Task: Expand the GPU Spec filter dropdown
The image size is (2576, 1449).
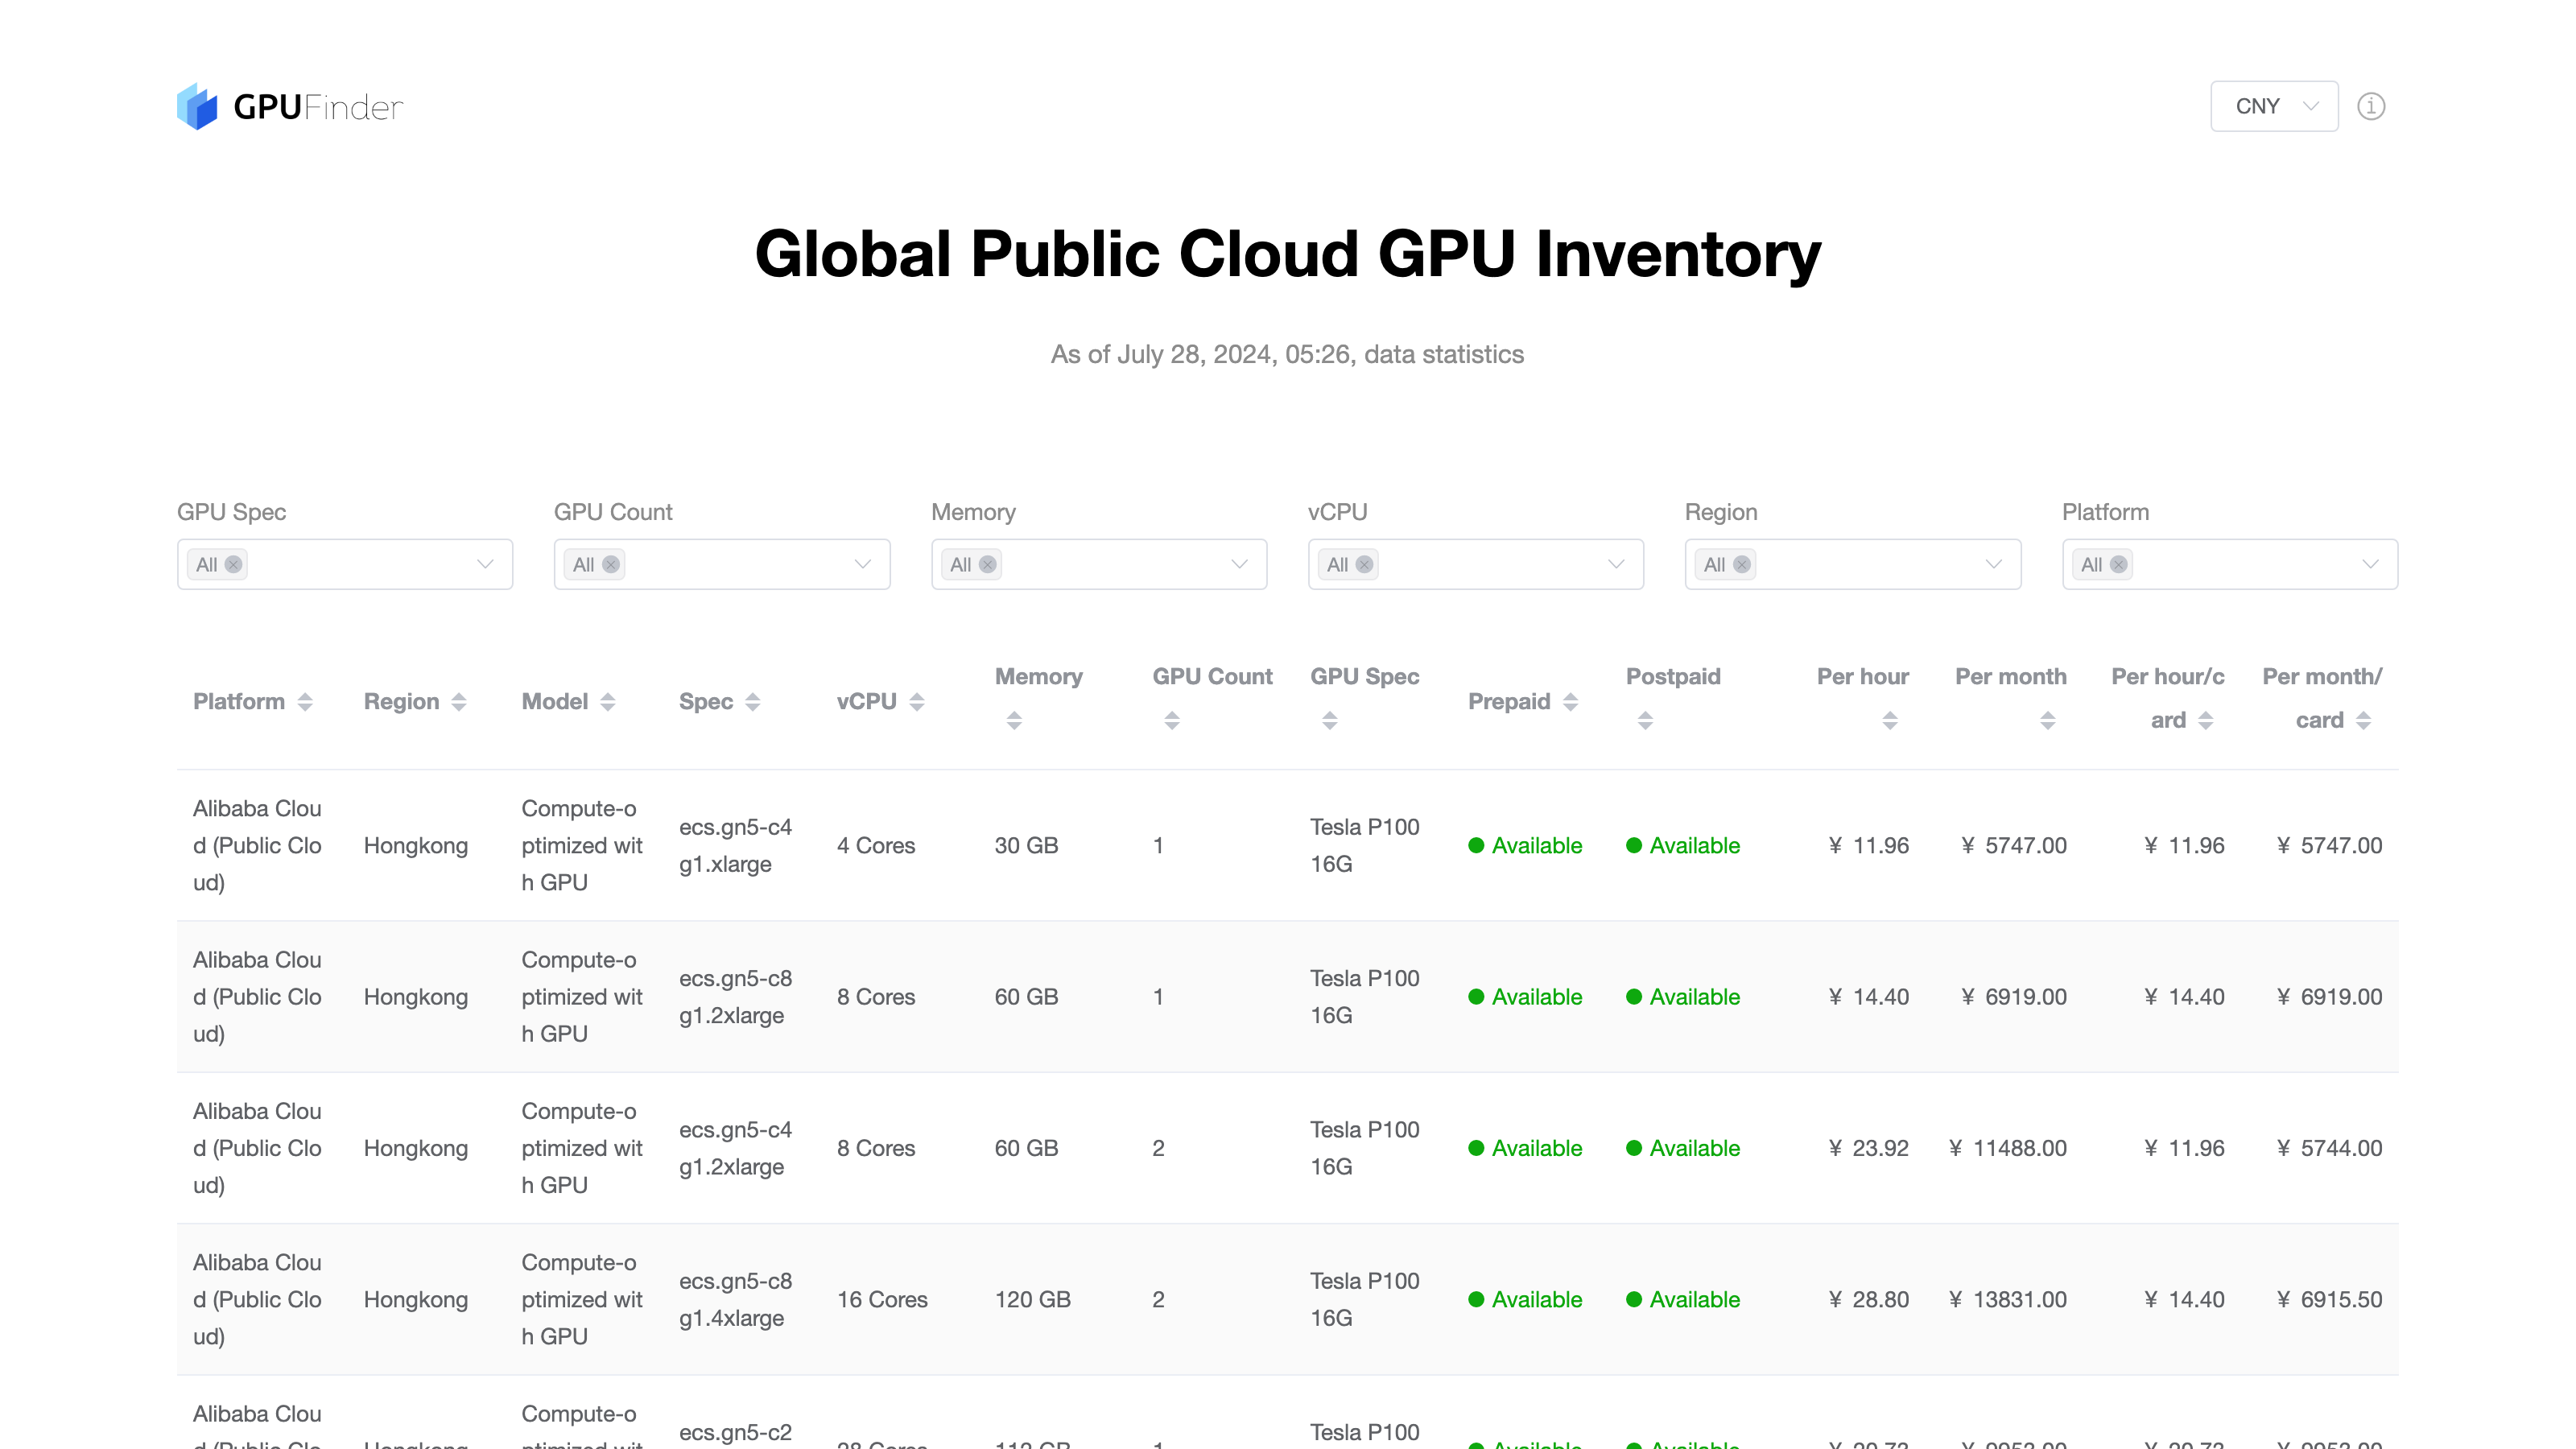Action: coord(485,564)
